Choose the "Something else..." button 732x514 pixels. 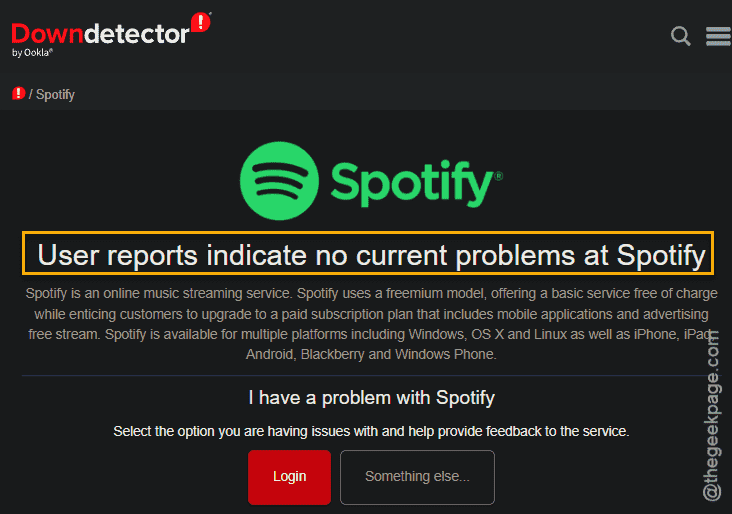coord(417,477)
